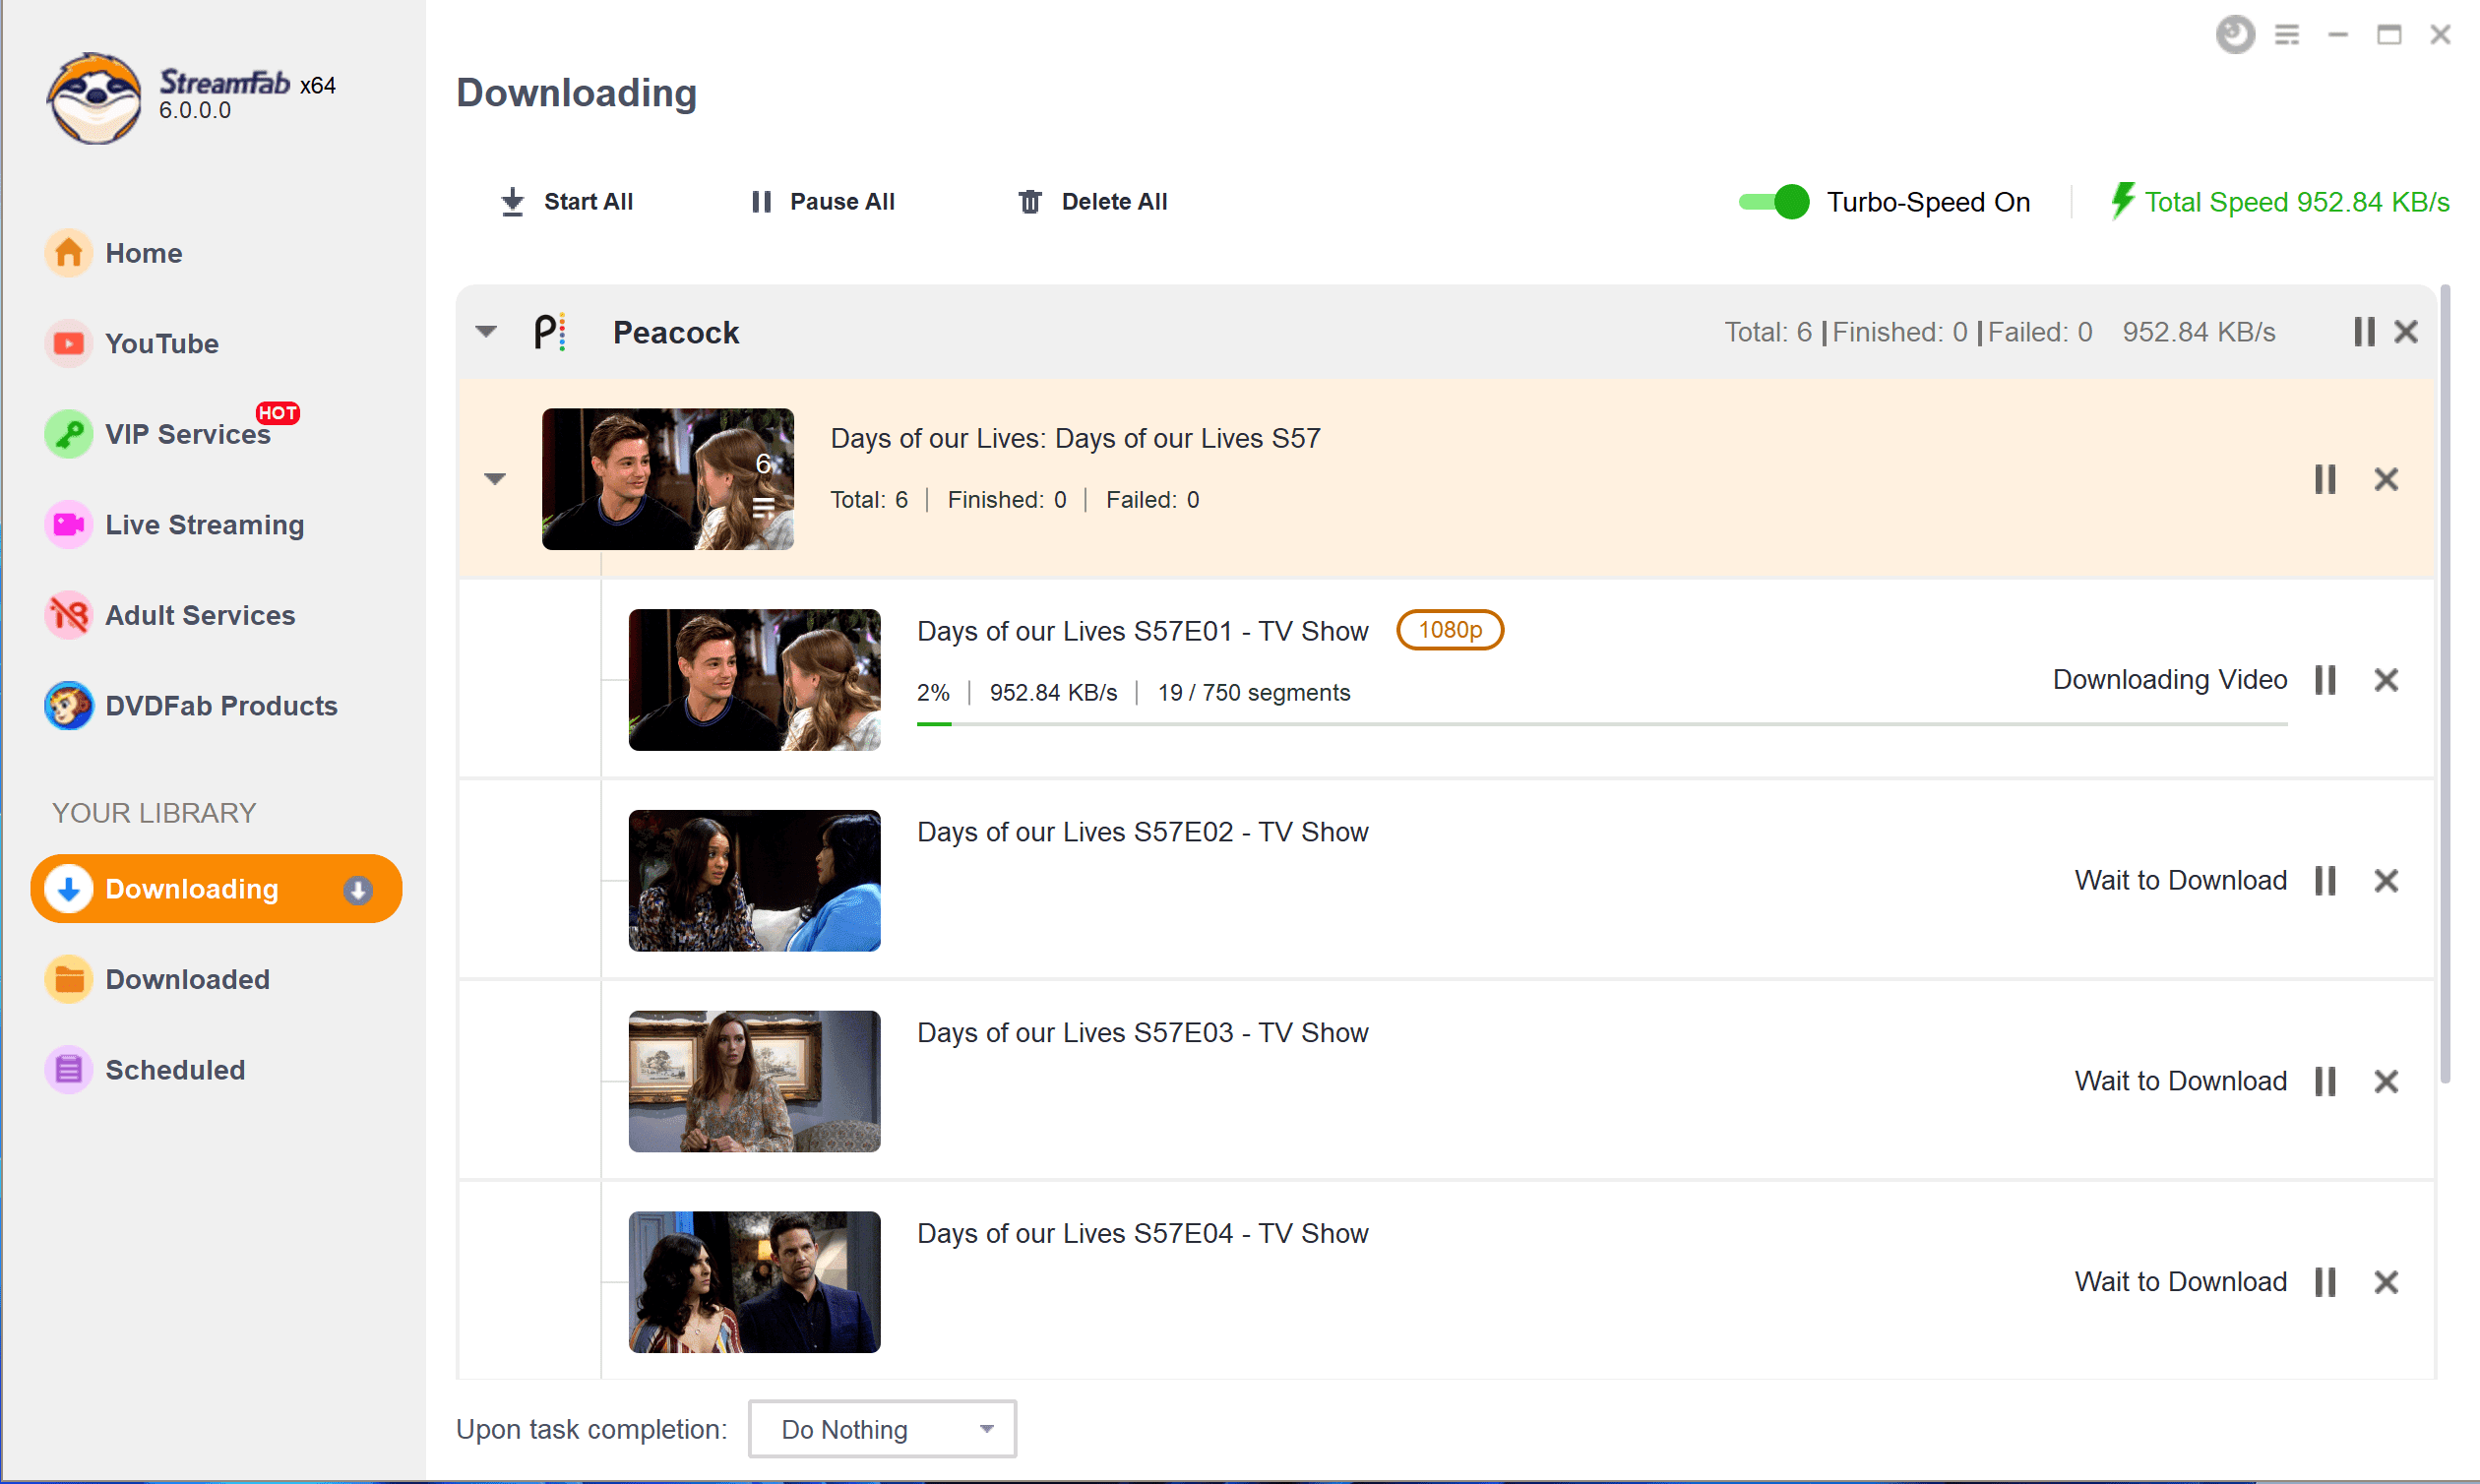
Task: Pause Days of our Lives S57E01 download
Action: [2326, 680]
